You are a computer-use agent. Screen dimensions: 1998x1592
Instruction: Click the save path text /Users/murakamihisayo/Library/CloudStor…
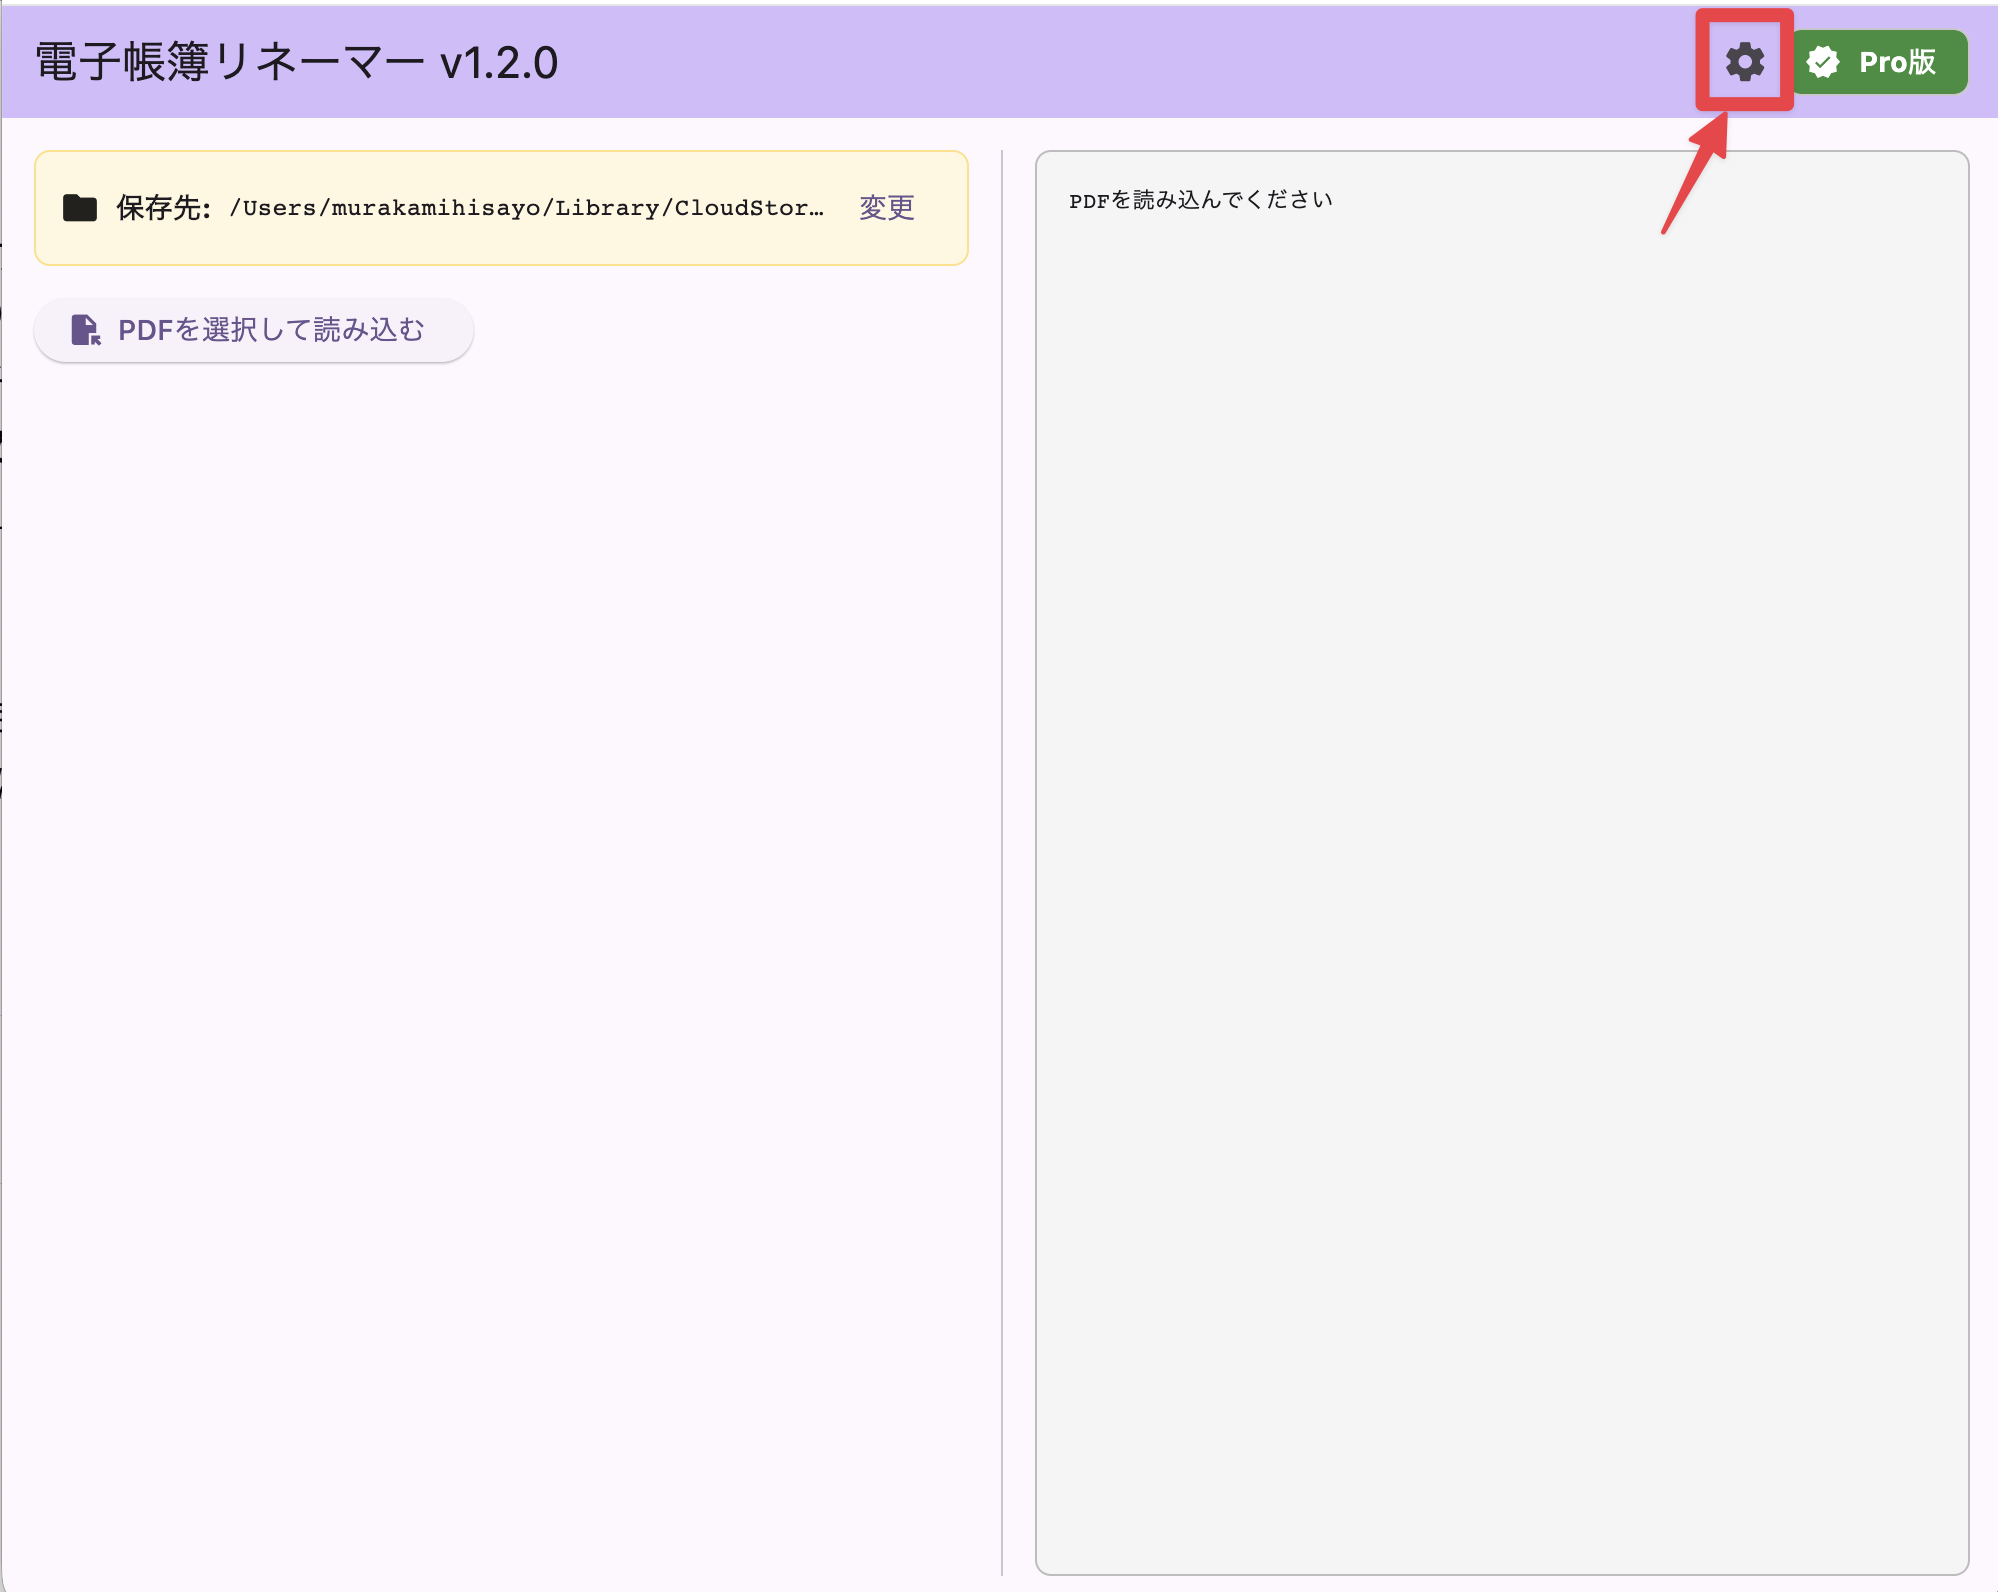527,208
